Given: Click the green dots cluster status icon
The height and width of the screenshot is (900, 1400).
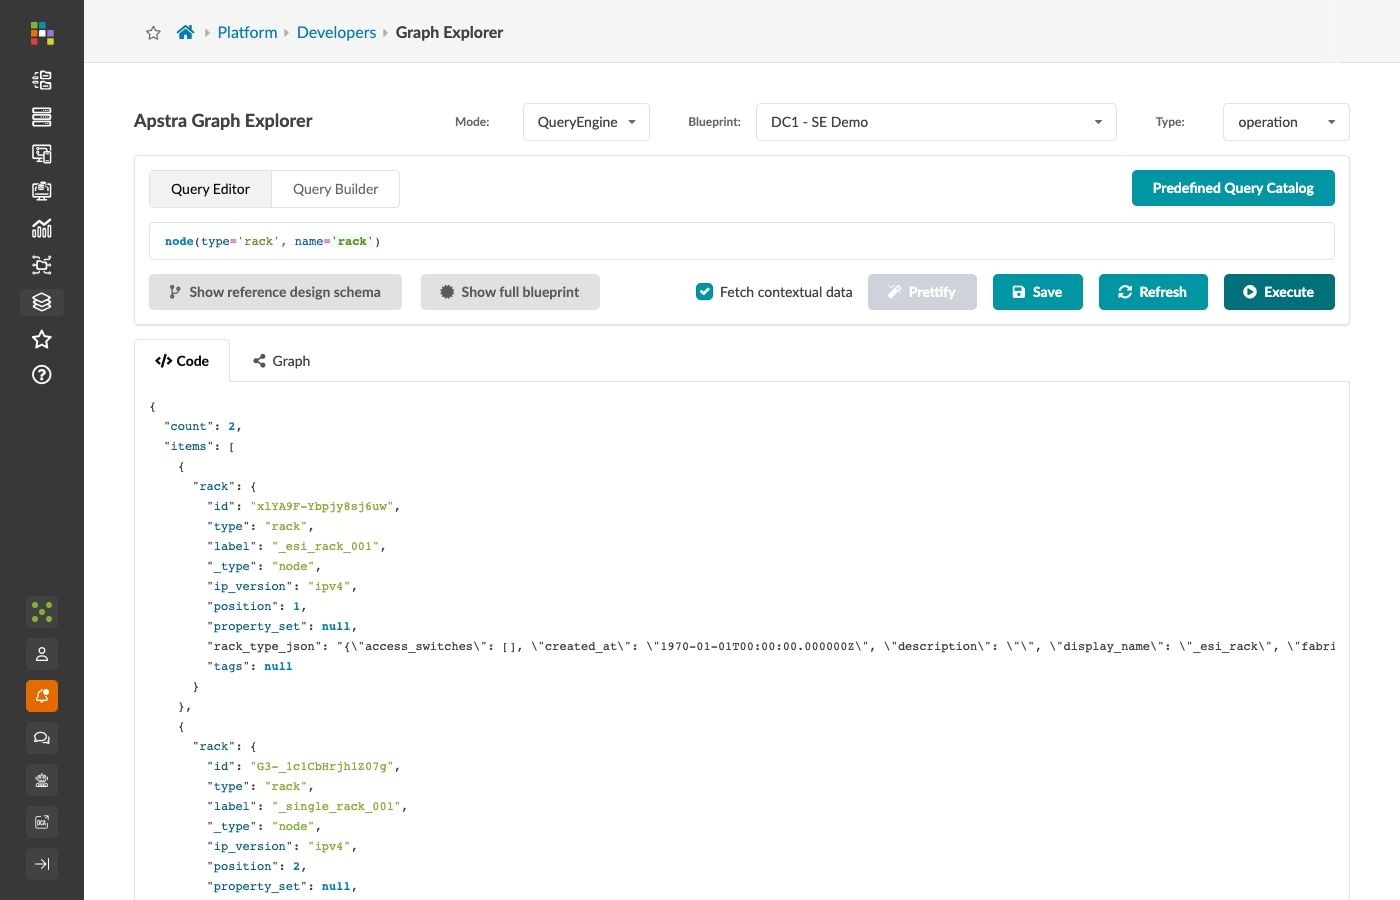Looking at the screenshot, I should [42, 611].
